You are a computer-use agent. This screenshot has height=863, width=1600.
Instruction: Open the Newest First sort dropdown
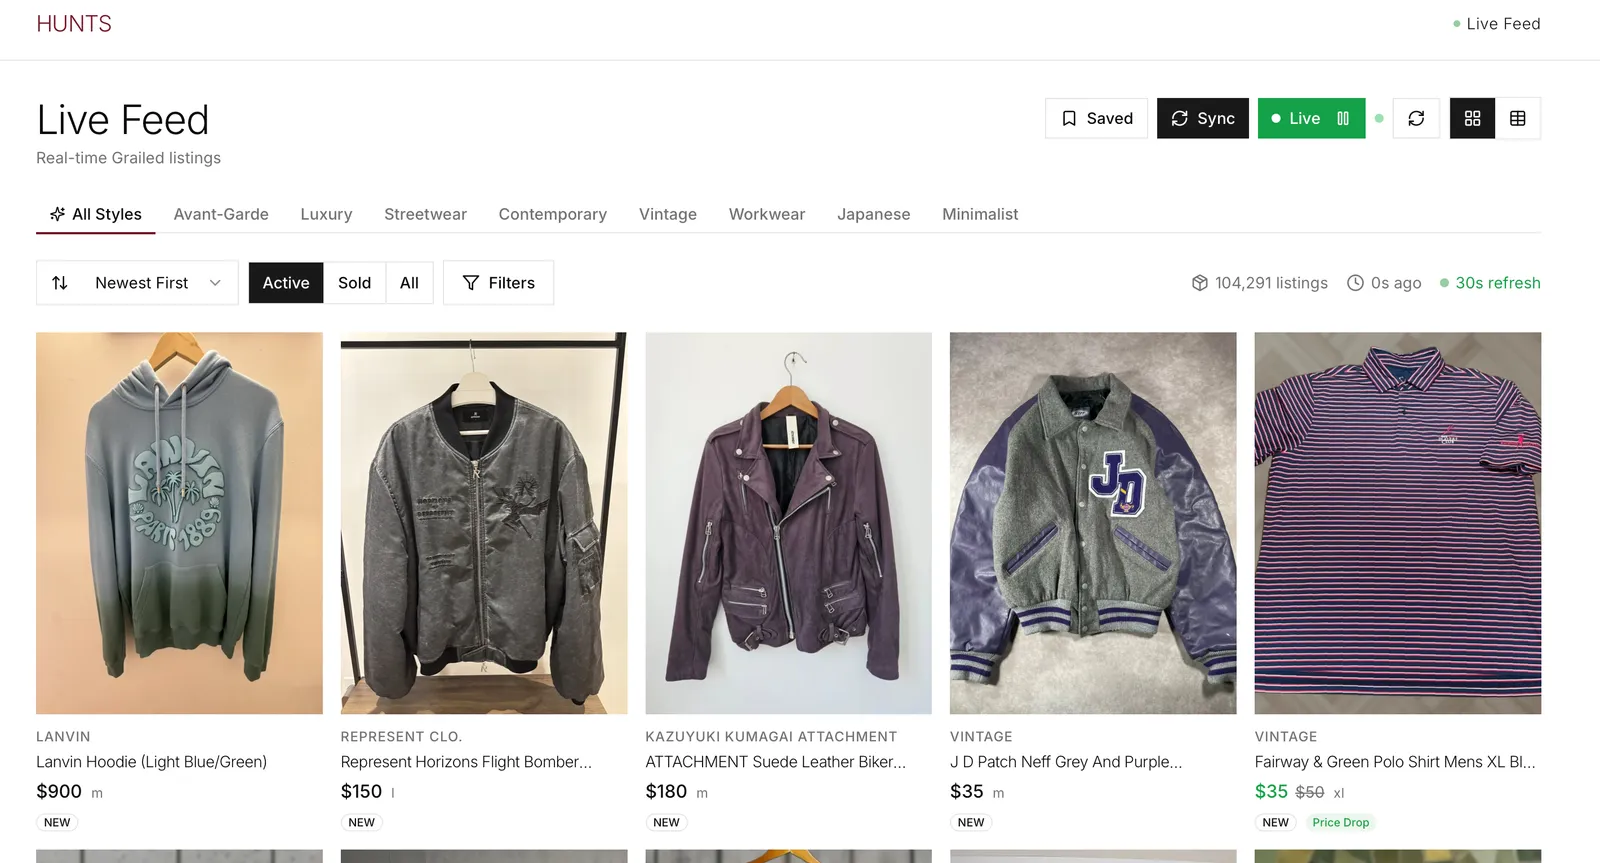pyautogui.click(x=137, y=283)
